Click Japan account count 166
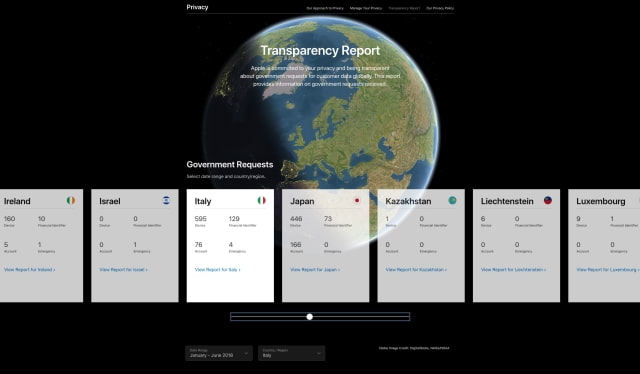640x374 pixels. 296,245
